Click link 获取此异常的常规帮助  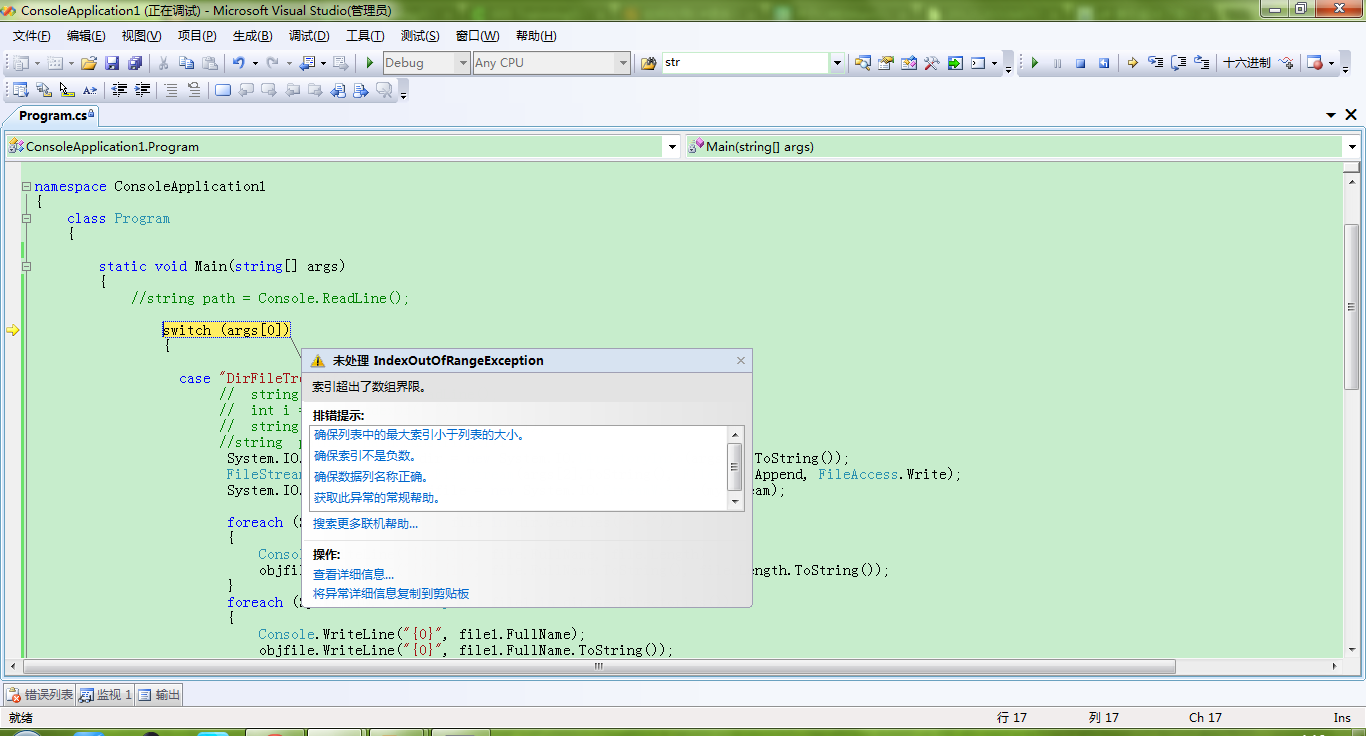pos(378,498)
